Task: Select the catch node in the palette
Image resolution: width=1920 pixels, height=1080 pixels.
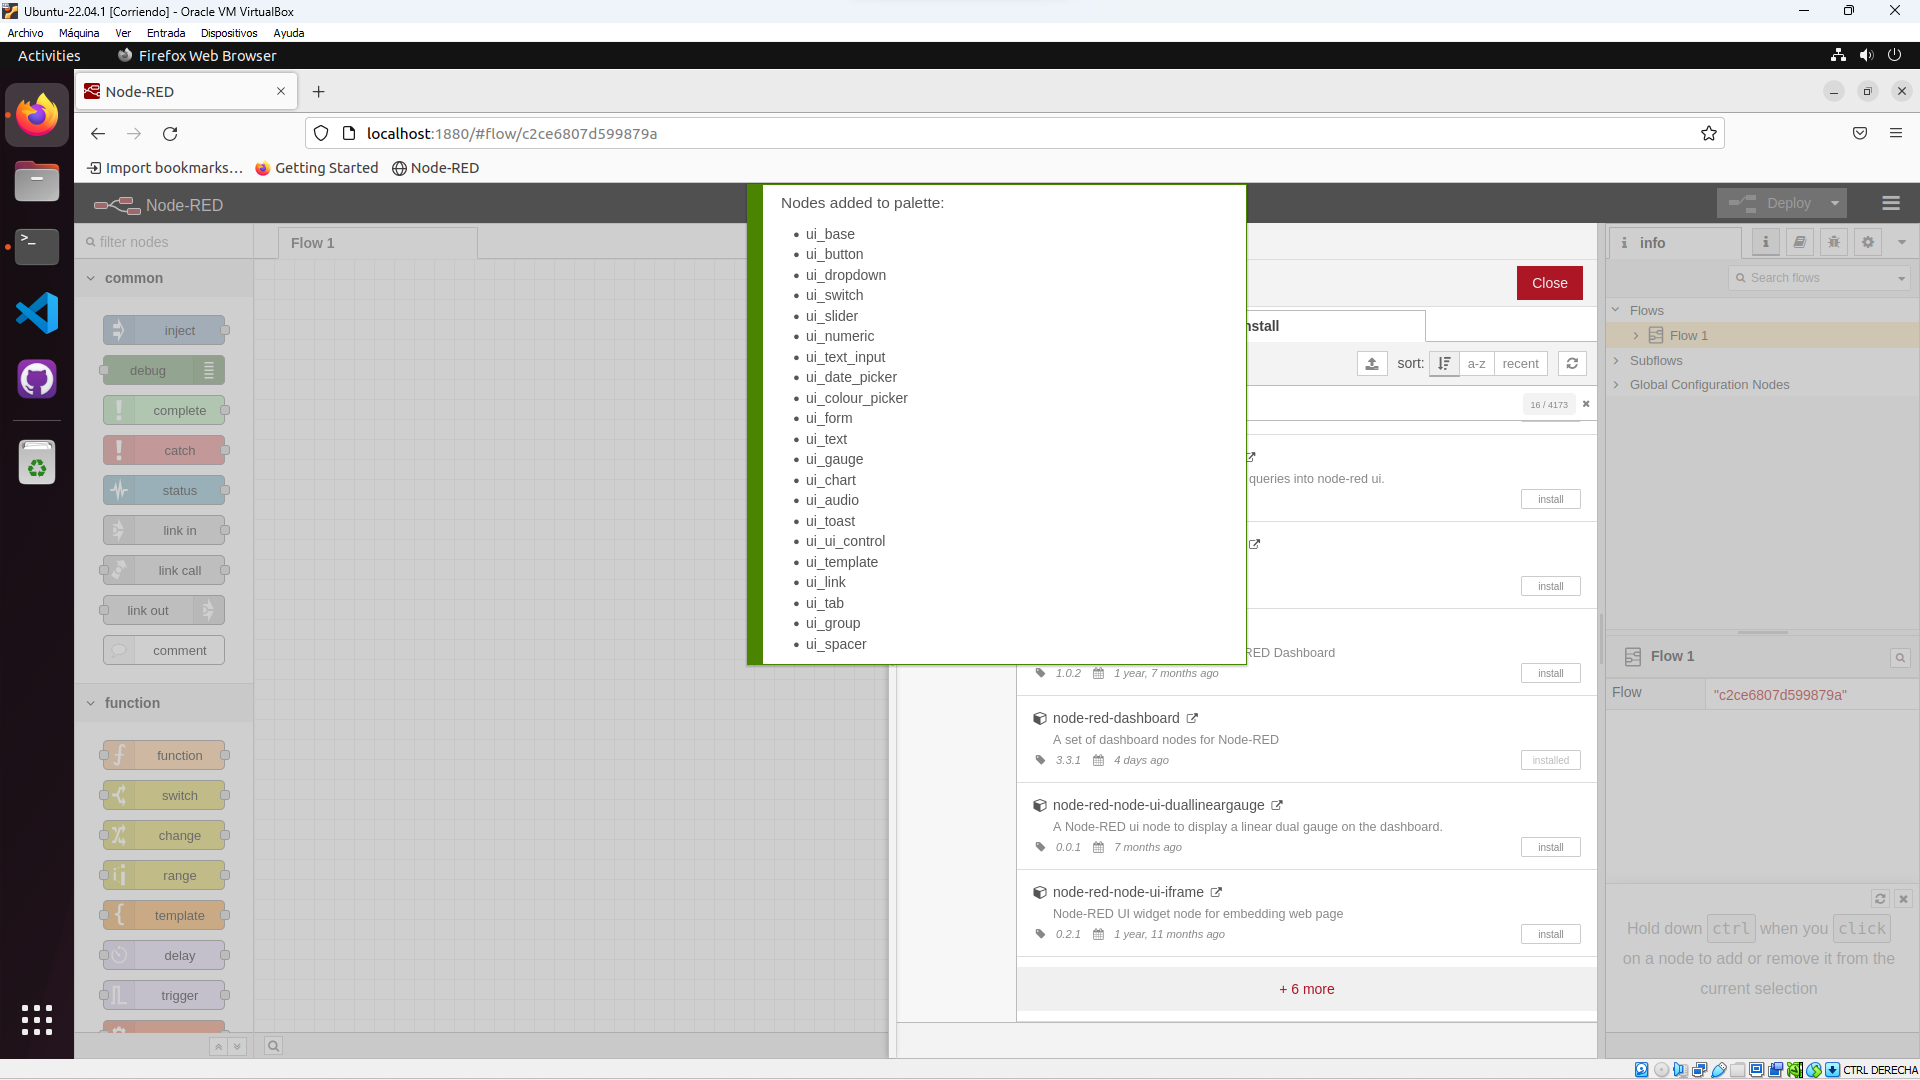Action: [166, 450]
